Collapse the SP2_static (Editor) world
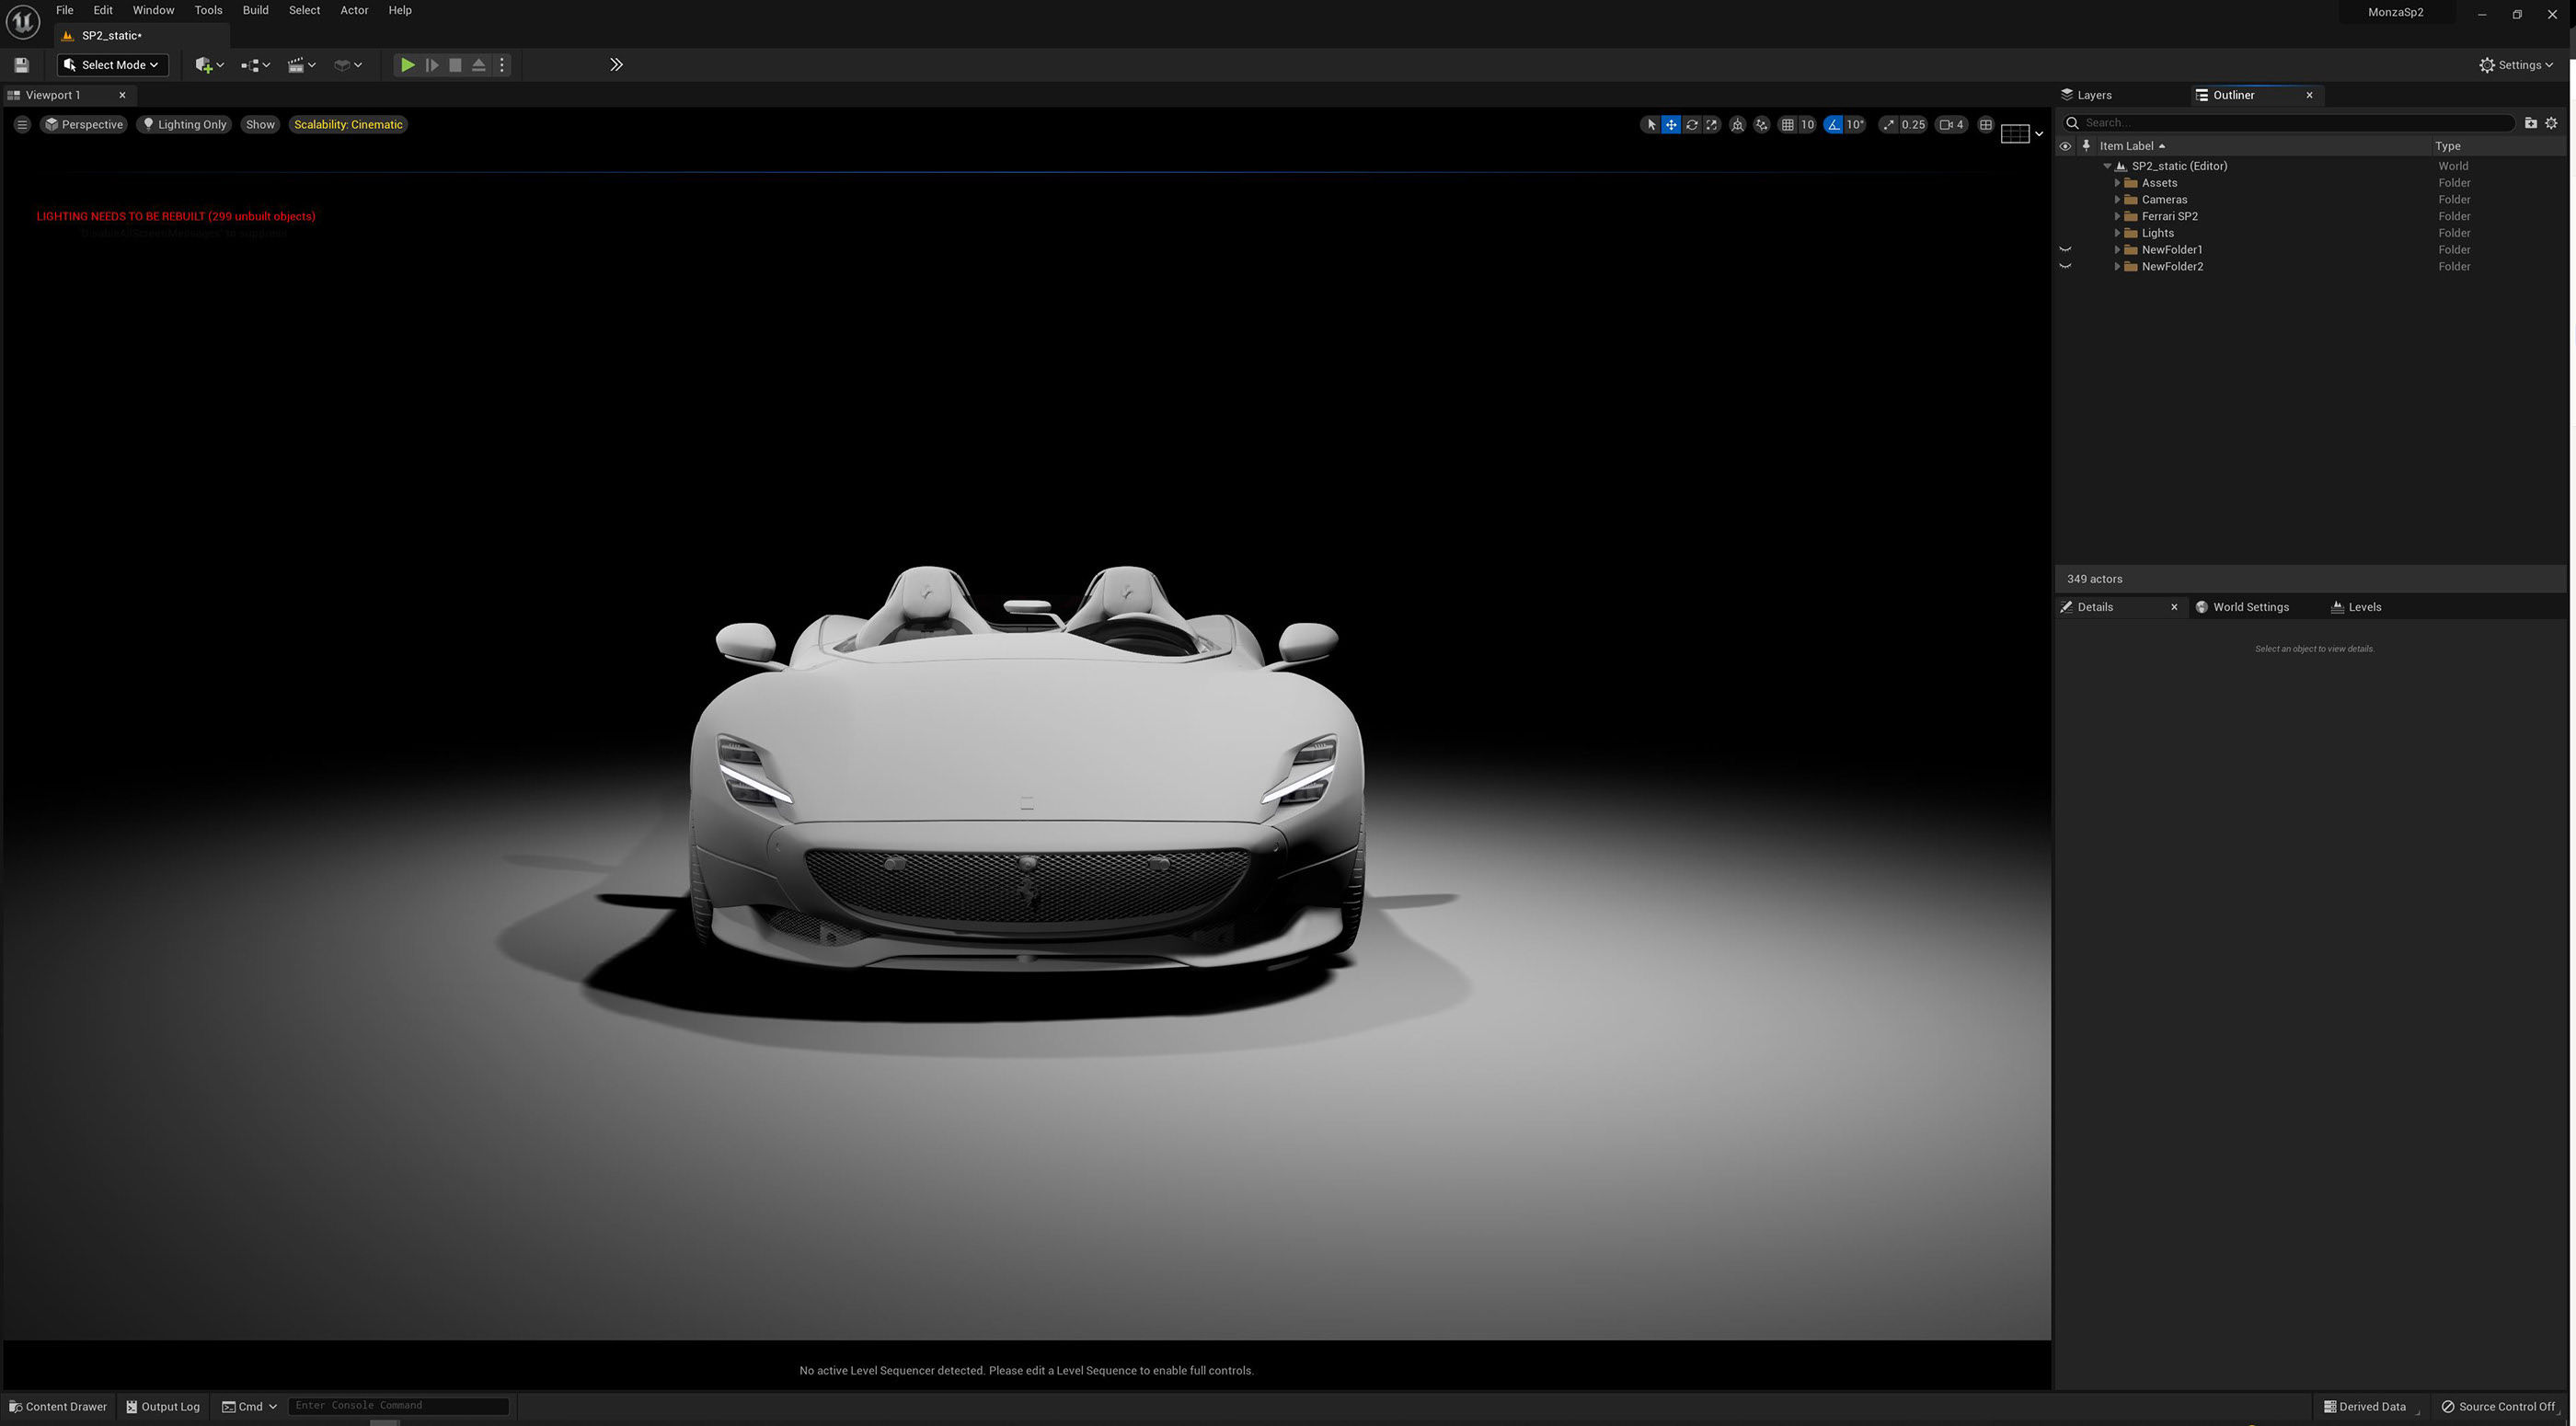Screen dimensions: 2576x1426 tap(2107, 166)
